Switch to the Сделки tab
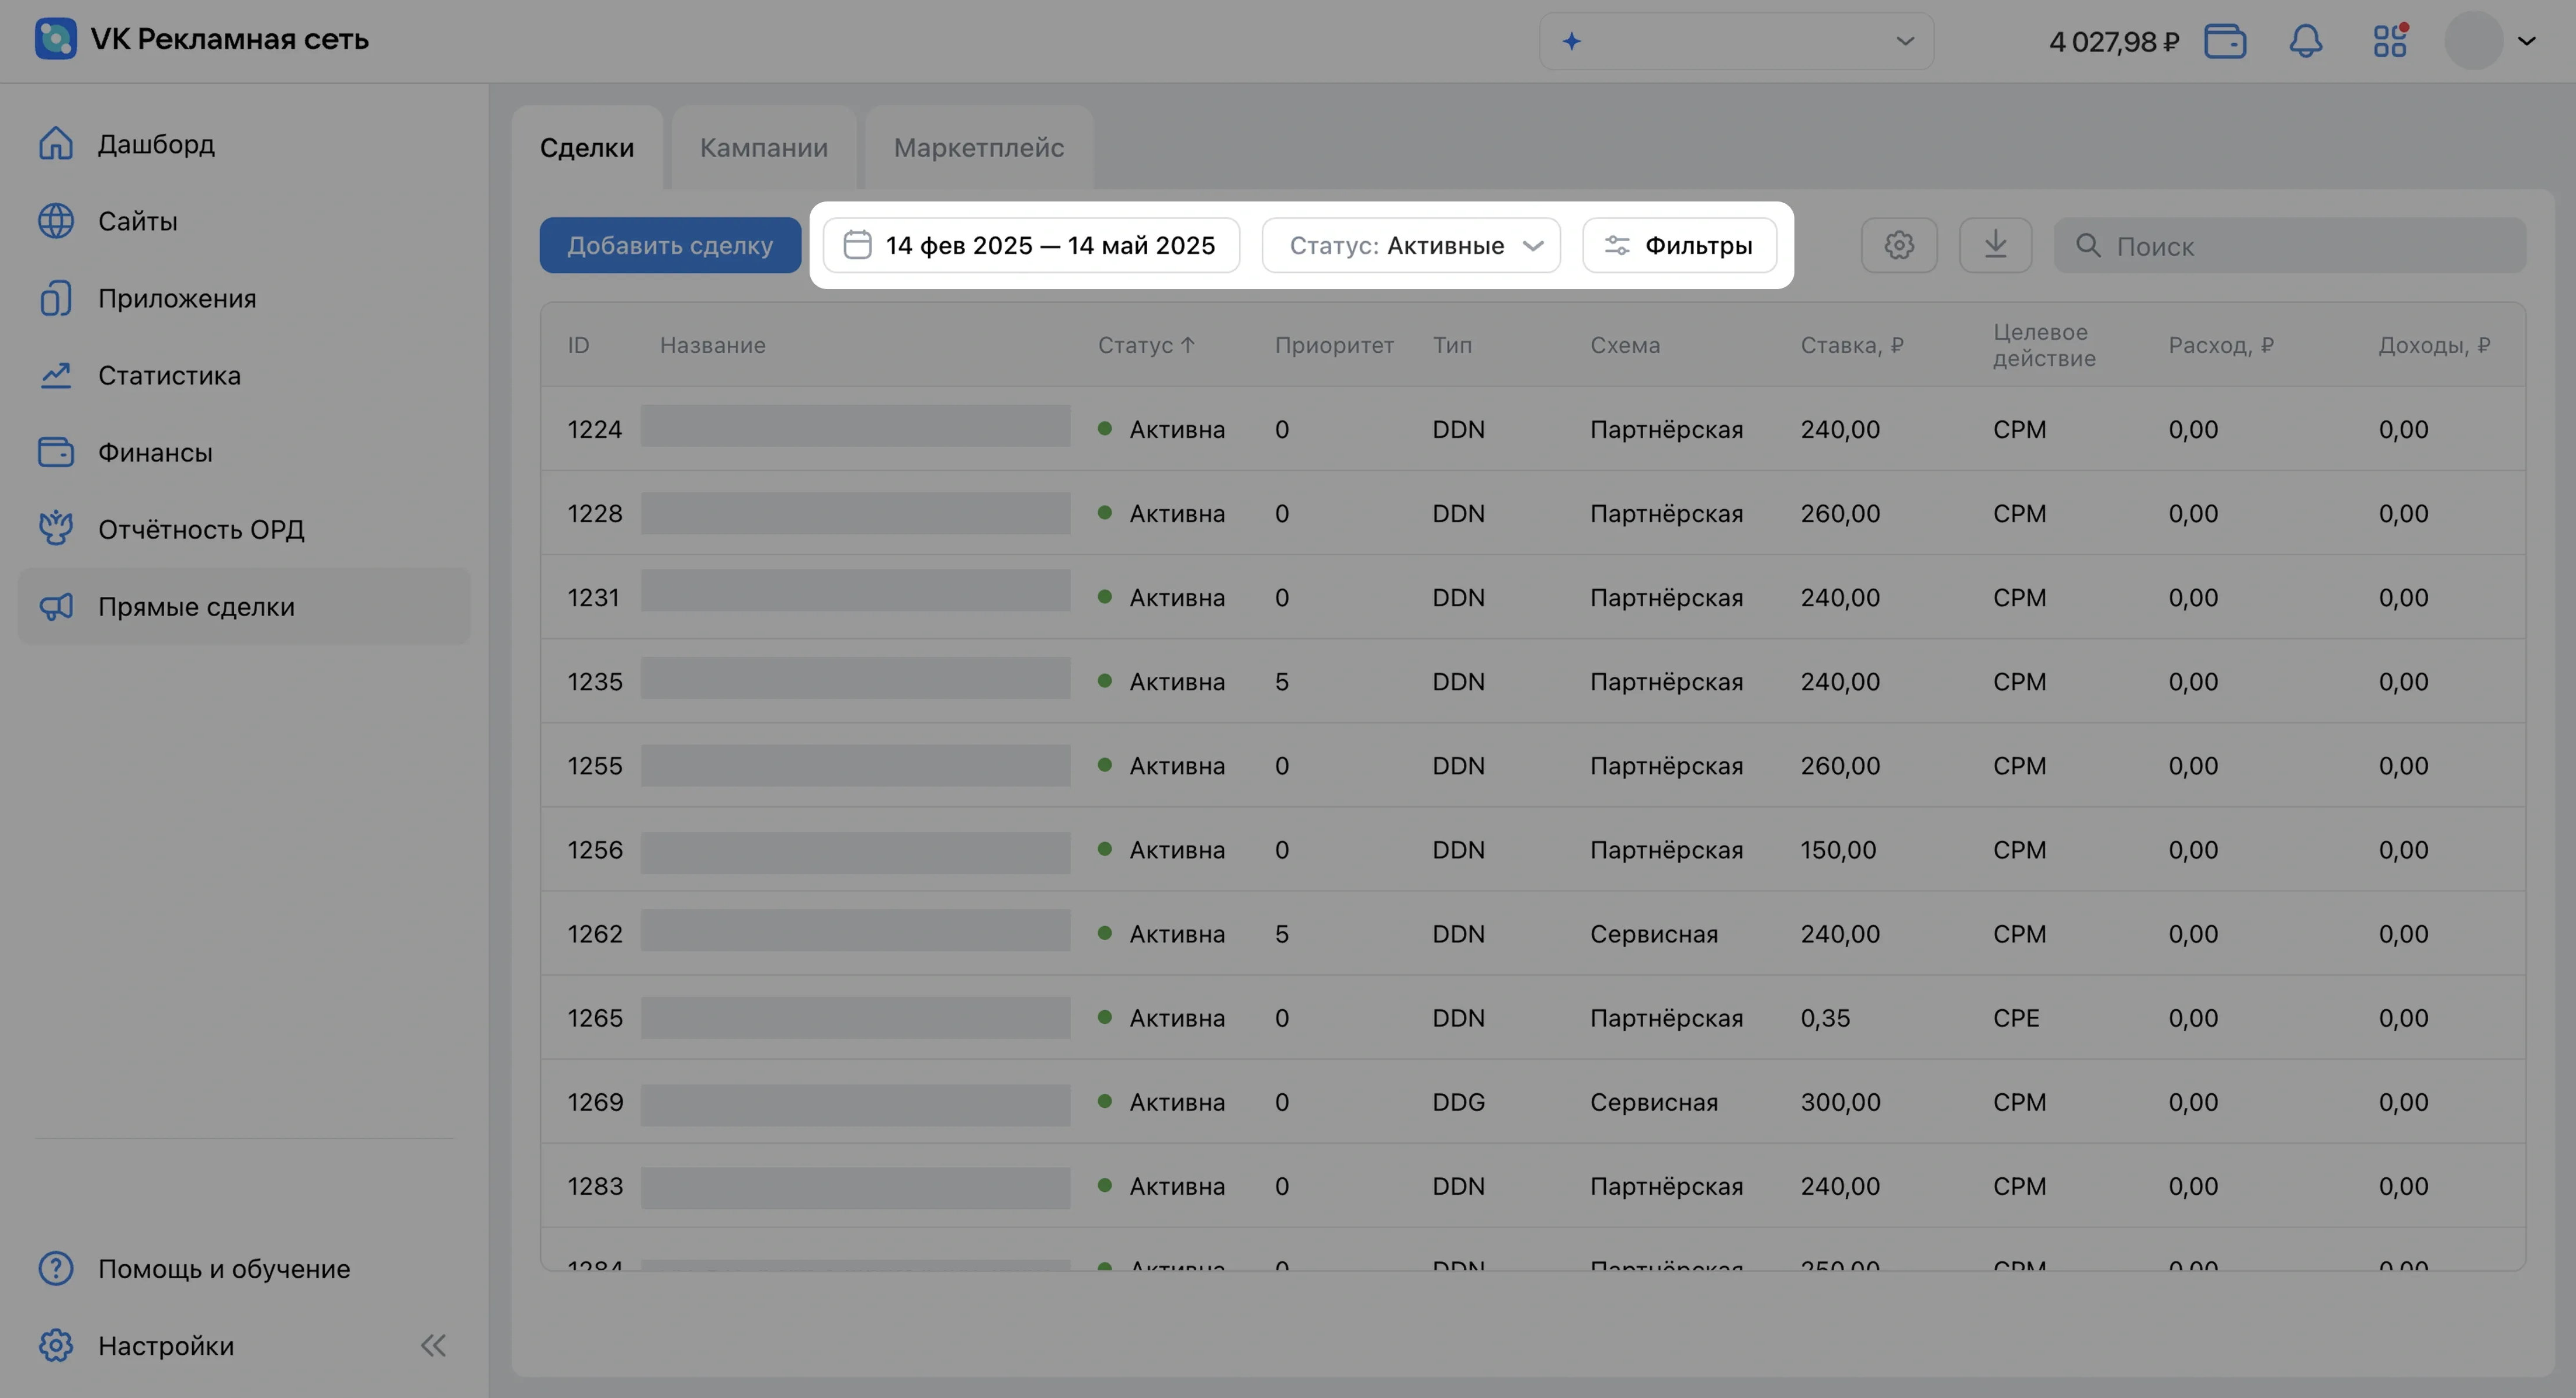This screenshot has width=2576, height=1398. point(587,148)
